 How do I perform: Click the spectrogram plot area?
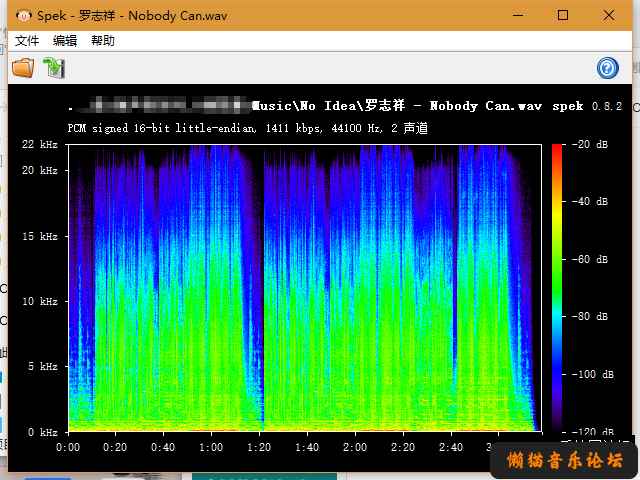pyautogui.click(x=305, y=288)
